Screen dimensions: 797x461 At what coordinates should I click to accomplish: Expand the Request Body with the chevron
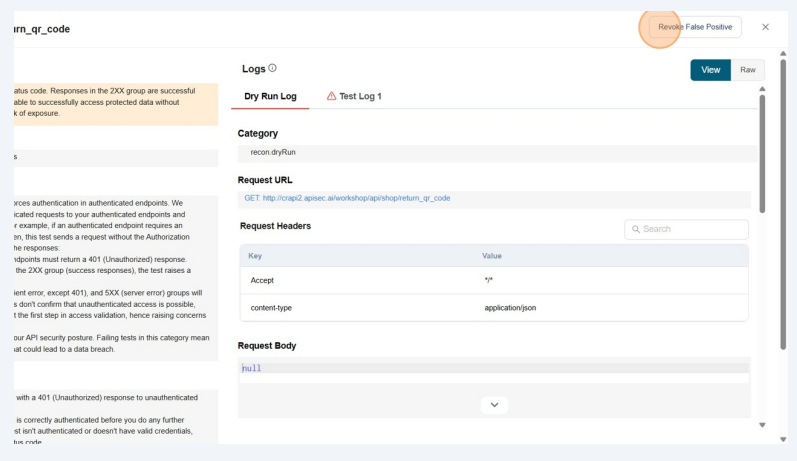[493, 404]
